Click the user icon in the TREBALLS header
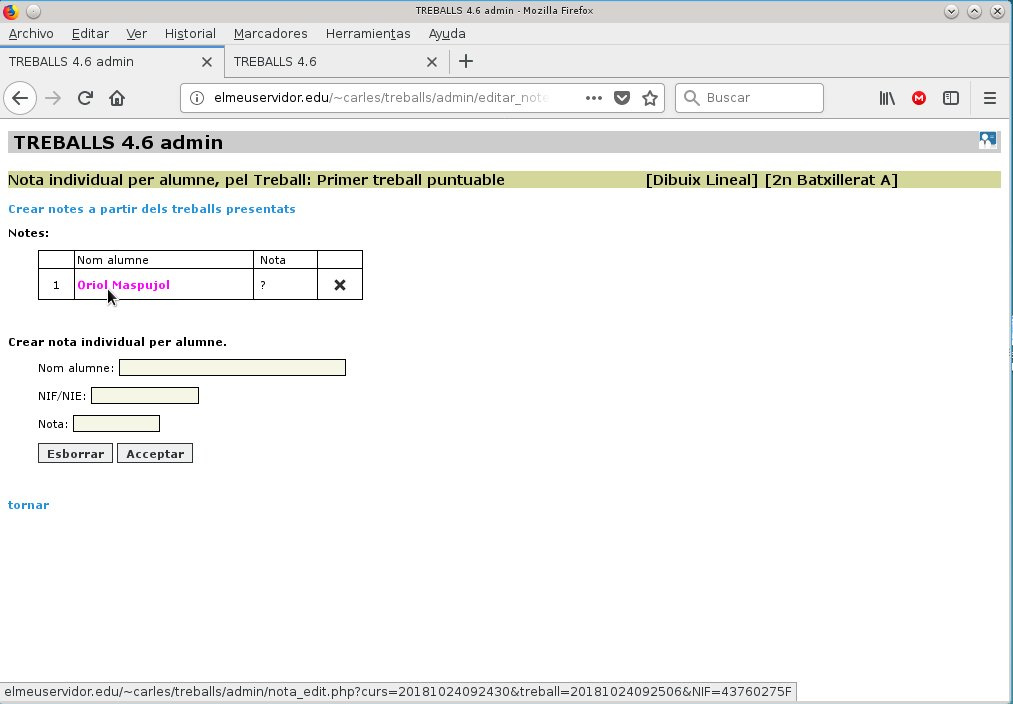 click(987, 141)
